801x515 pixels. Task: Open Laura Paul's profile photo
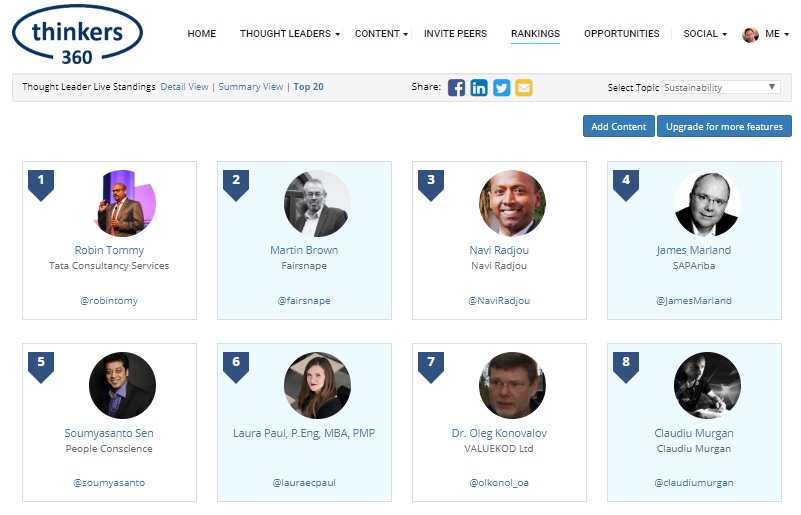coord(317,385)
